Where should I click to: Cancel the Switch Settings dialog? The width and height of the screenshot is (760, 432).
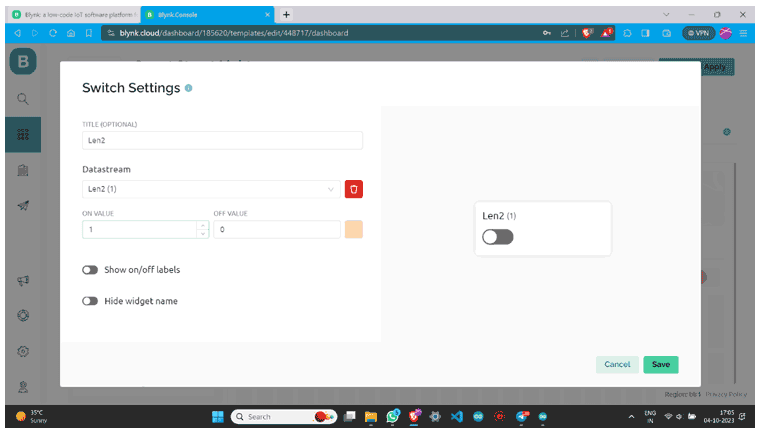pos(617,364)
